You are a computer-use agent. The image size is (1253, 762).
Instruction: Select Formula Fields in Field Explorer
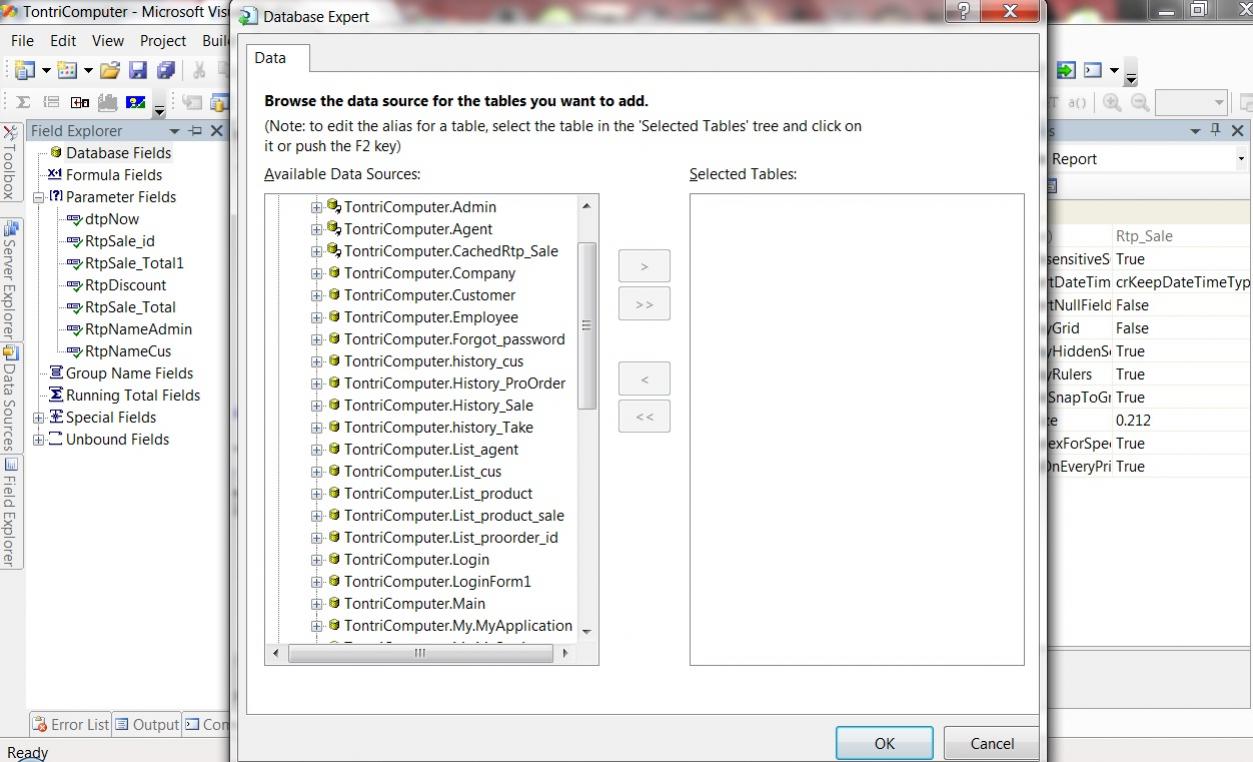(114, 175)
